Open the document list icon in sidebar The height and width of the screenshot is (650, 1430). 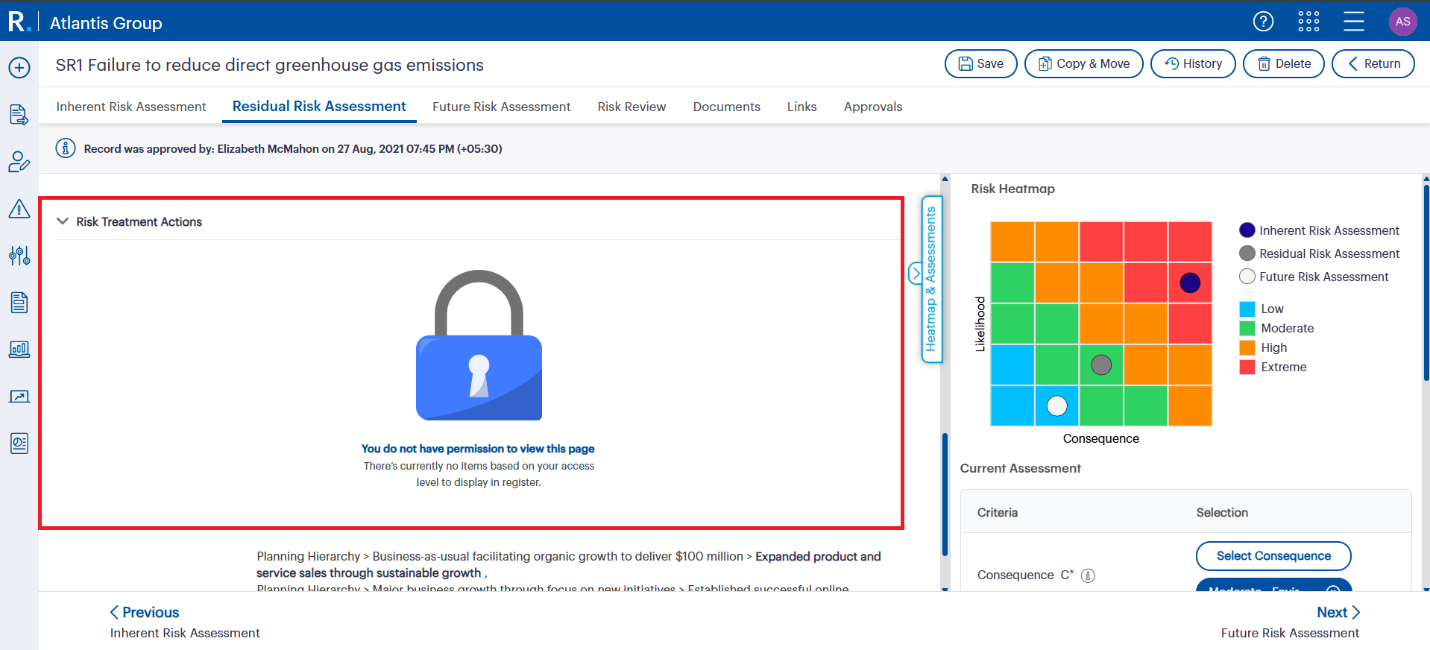point(19,302)
